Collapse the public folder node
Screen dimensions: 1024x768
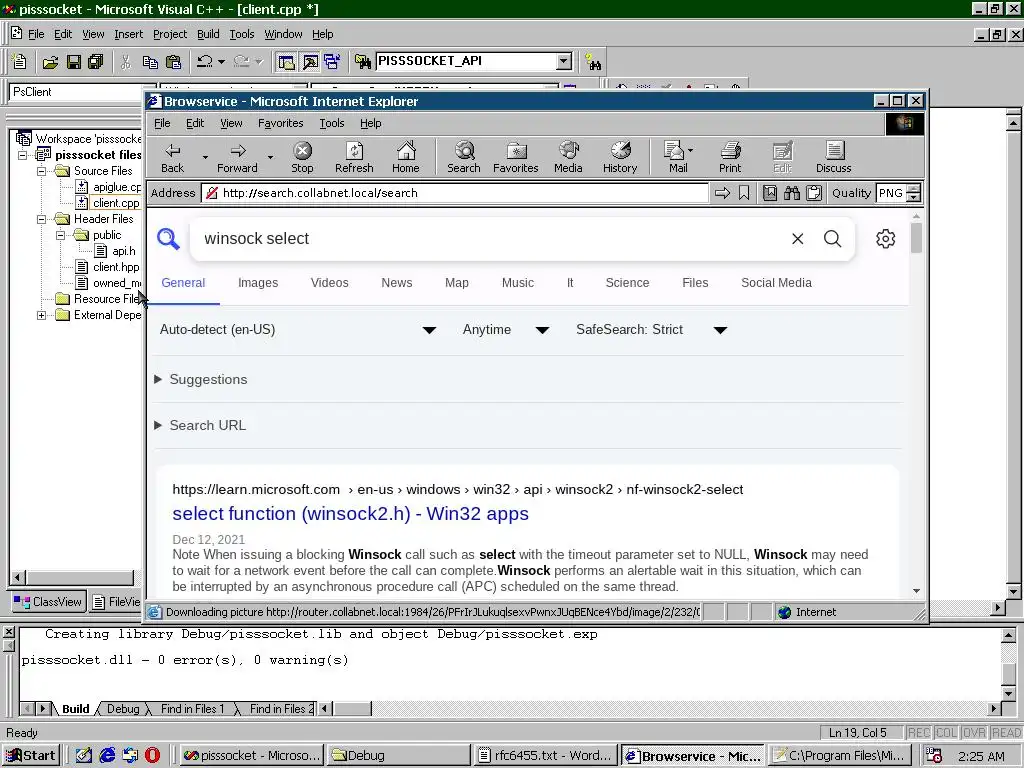(60, 235)
